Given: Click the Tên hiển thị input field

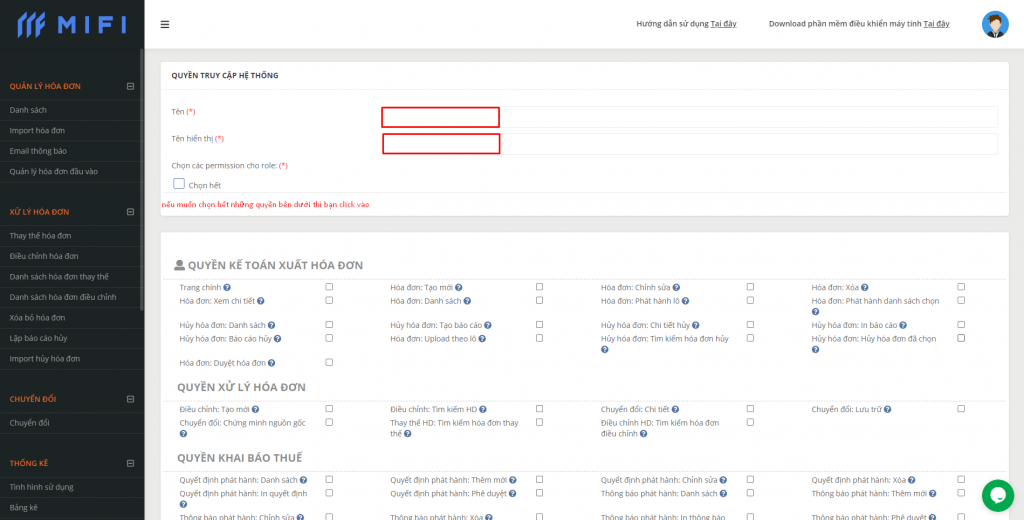Looking at the screenshot, I should click(690, 144).
